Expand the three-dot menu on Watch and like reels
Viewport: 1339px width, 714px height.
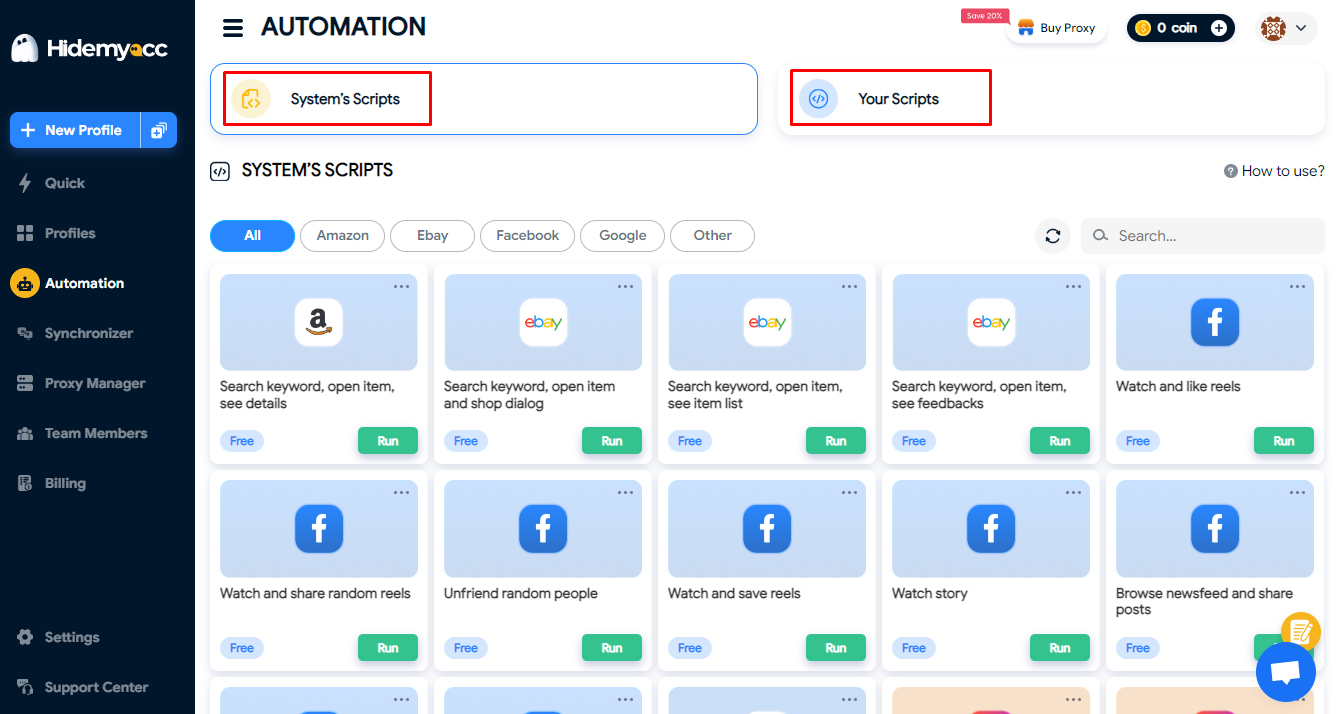pos(1297,286)
